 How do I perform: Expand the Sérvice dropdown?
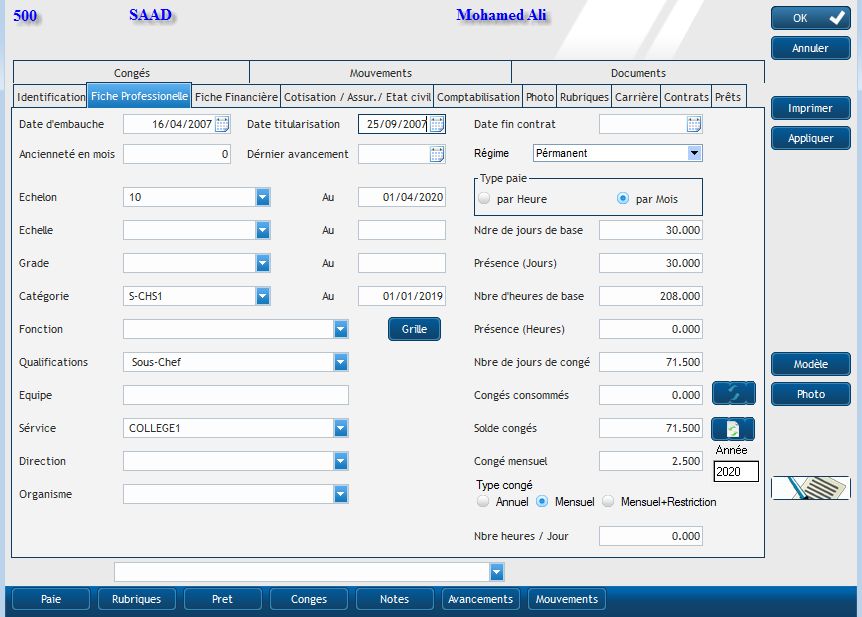pos(341,428)
